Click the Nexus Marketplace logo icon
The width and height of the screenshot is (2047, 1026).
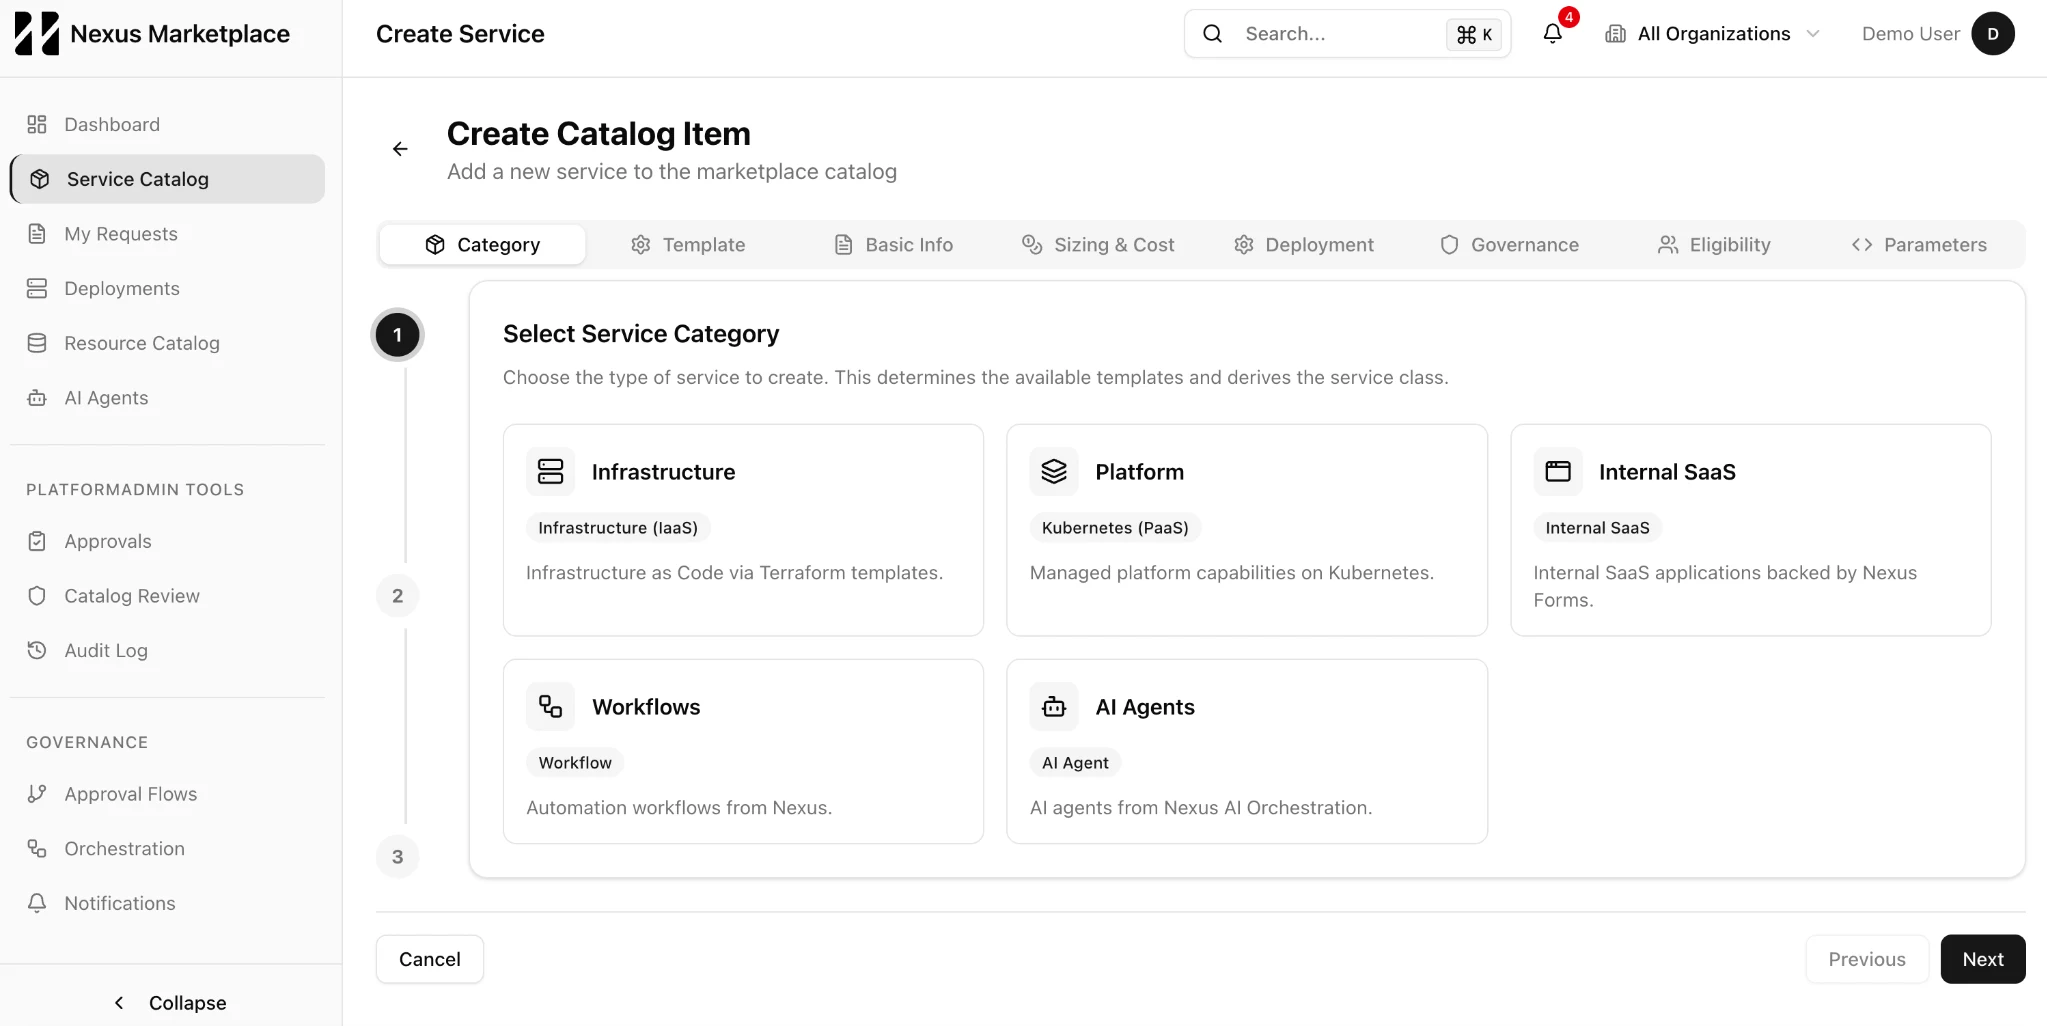click(x=37, y=34)
